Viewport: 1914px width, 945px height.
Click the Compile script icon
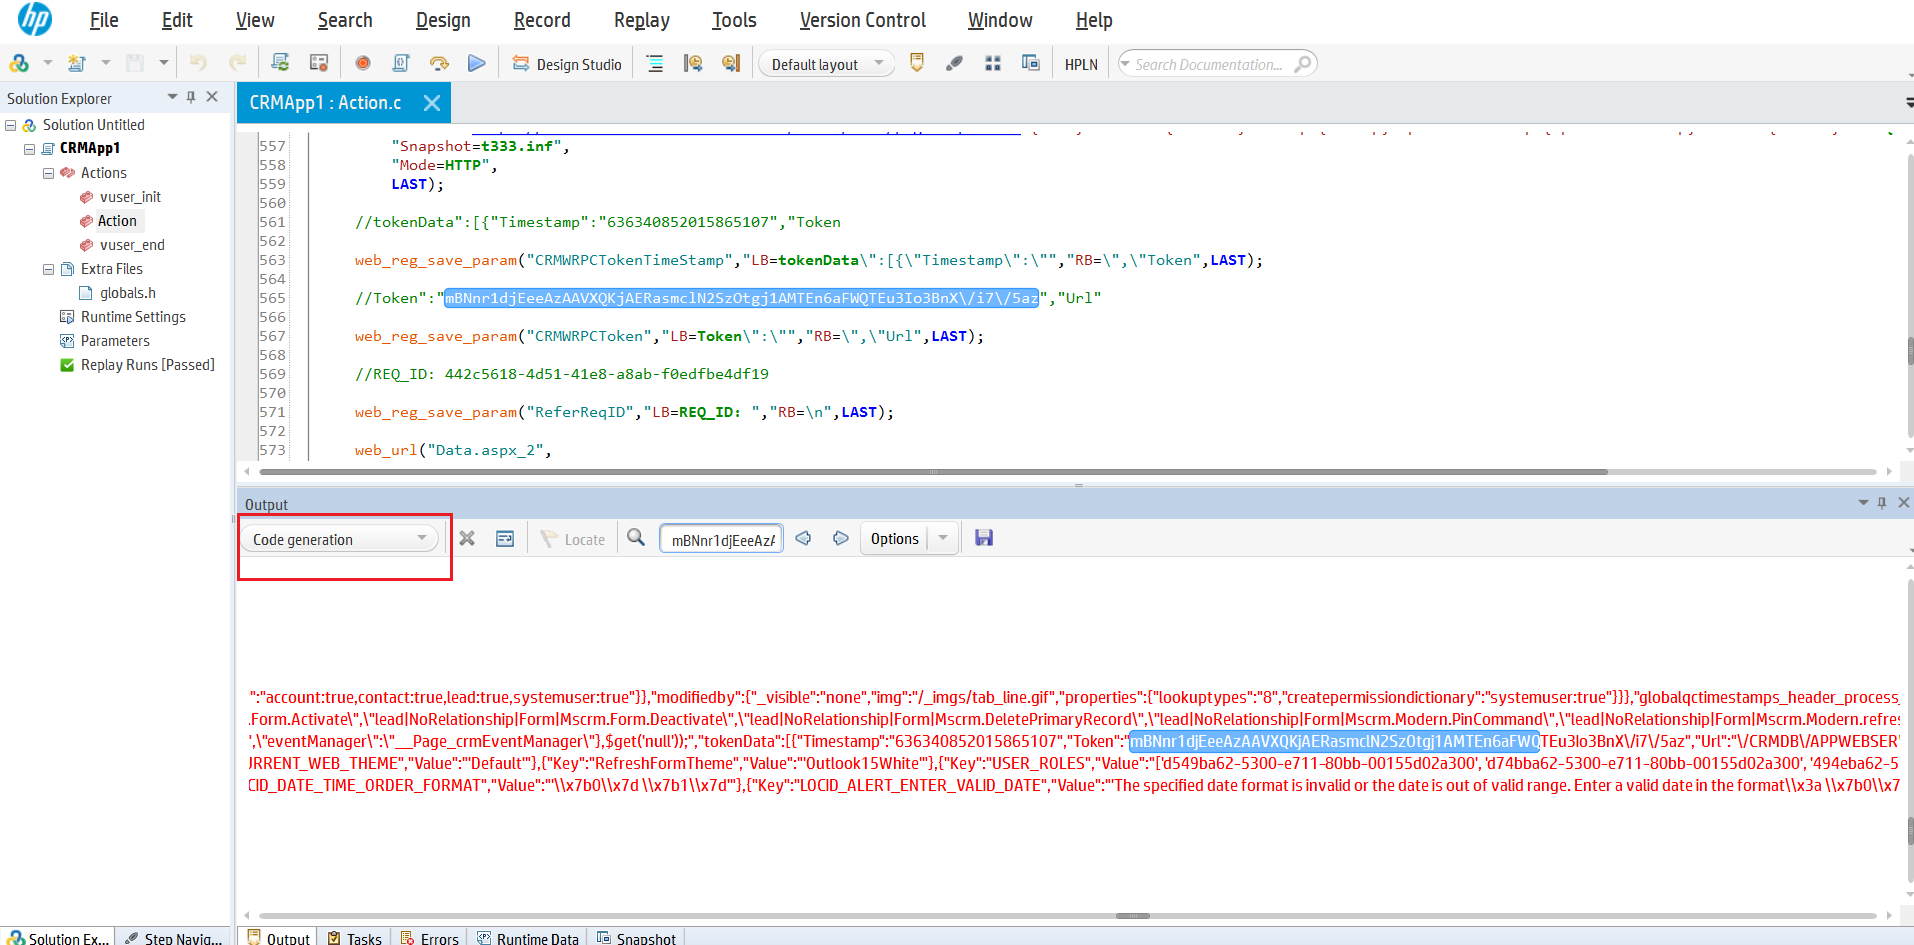click(x=401, y=63)
